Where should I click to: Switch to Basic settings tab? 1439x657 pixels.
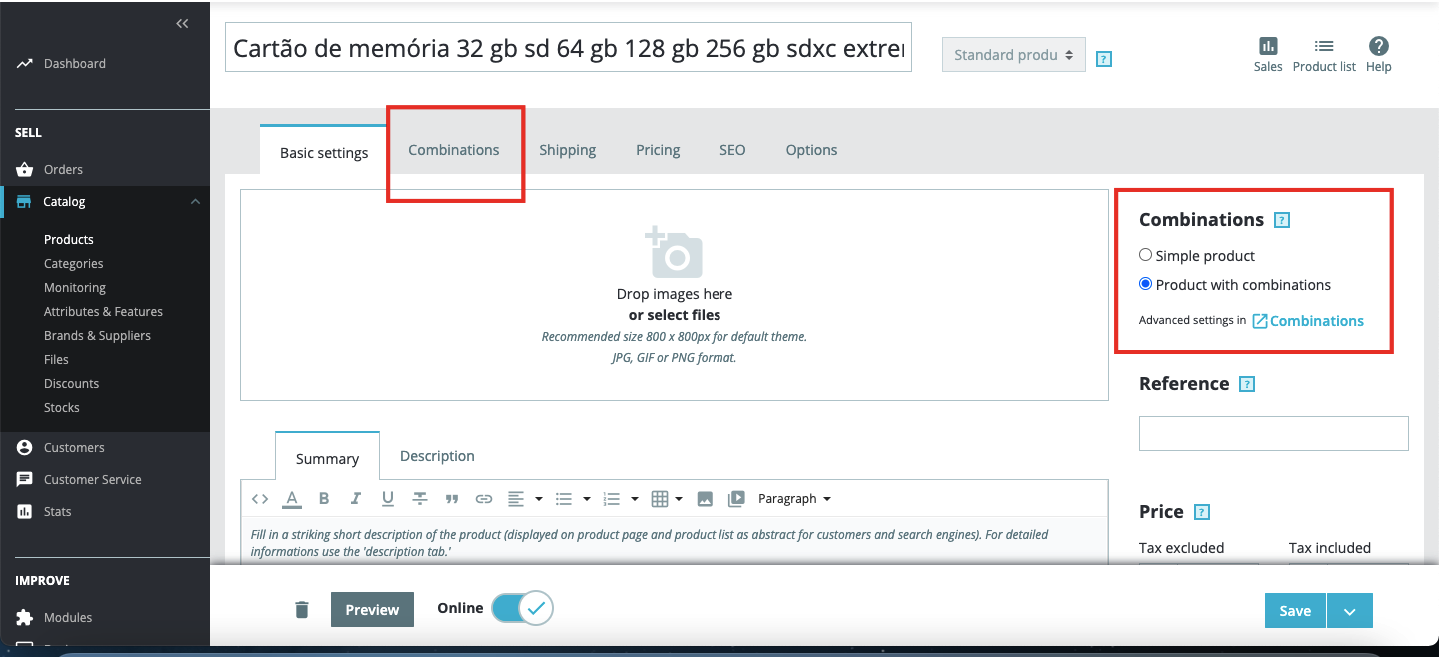tap(324, 153)
